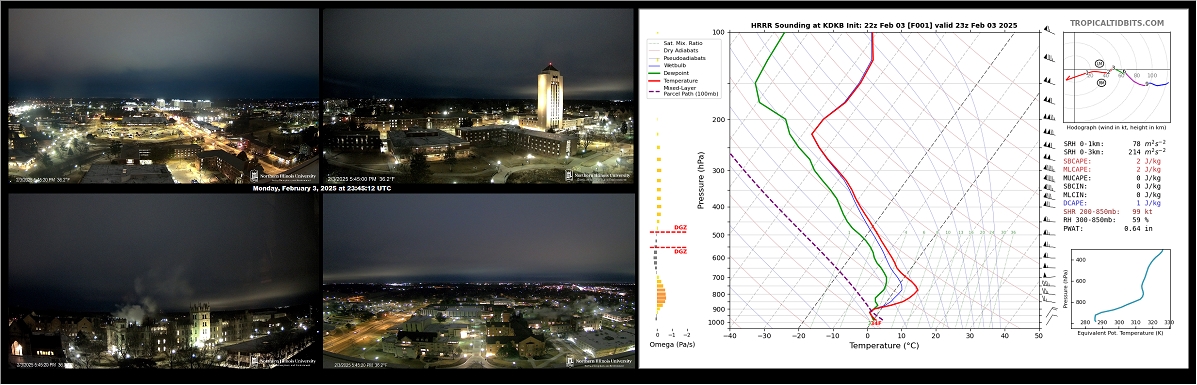
Task: Click the Equivalent Pot. Temperature chart
Action: point(1123,285)
